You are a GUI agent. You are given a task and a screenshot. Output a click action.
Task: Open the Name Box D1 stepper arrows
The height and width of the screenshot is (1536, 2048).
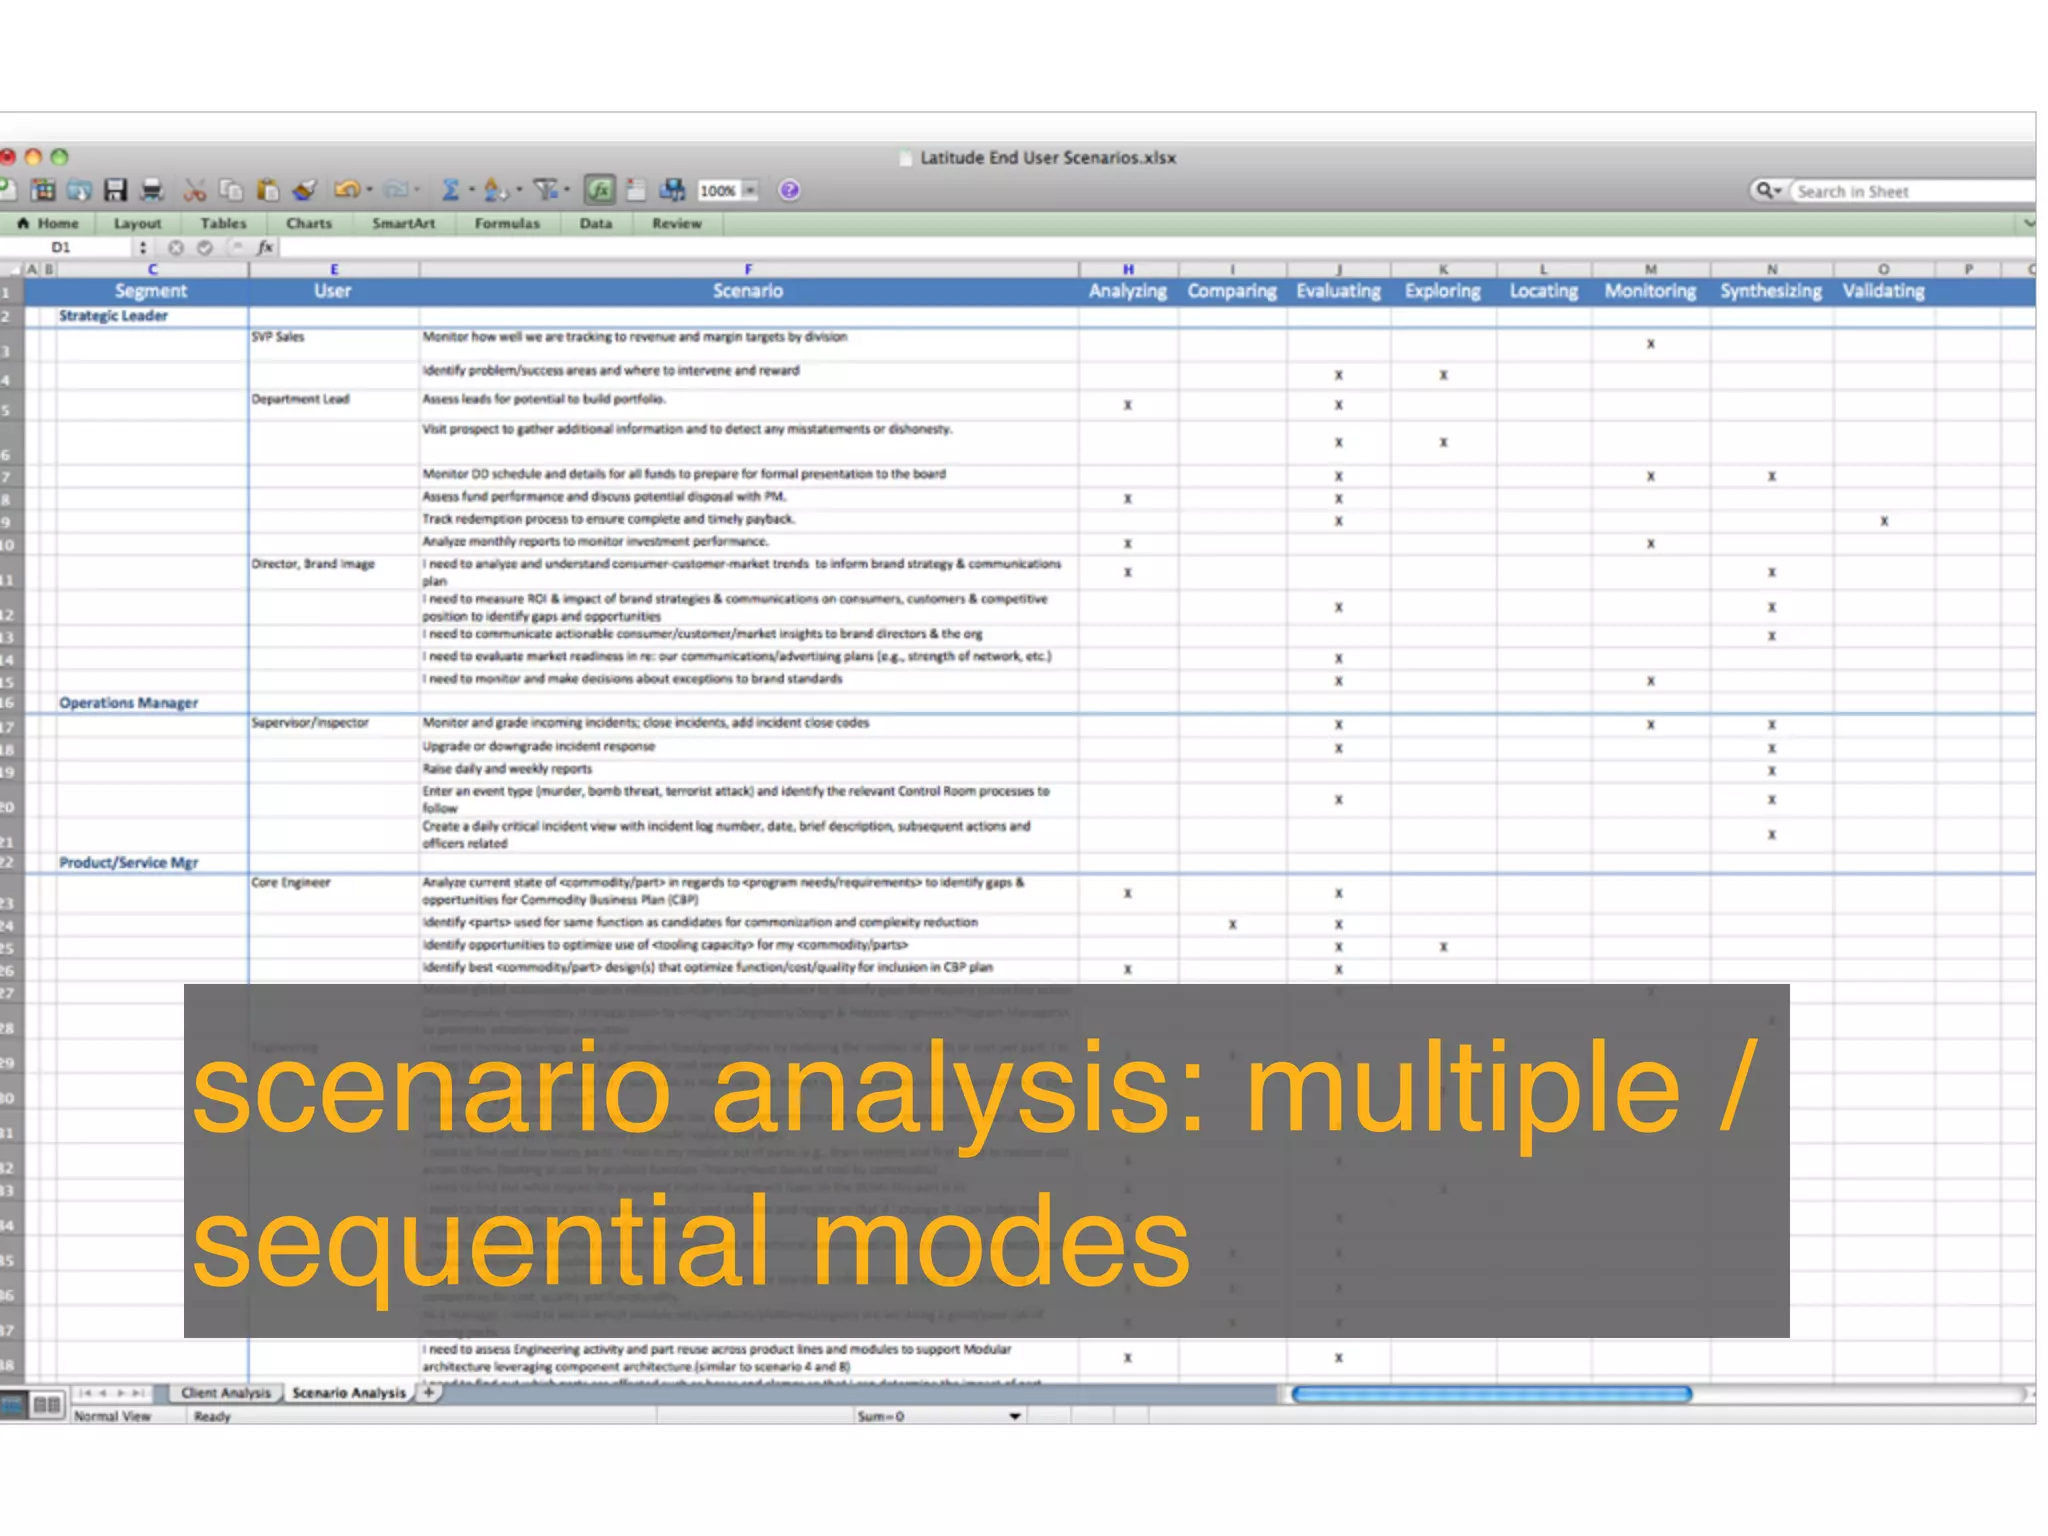pos(143,247)
